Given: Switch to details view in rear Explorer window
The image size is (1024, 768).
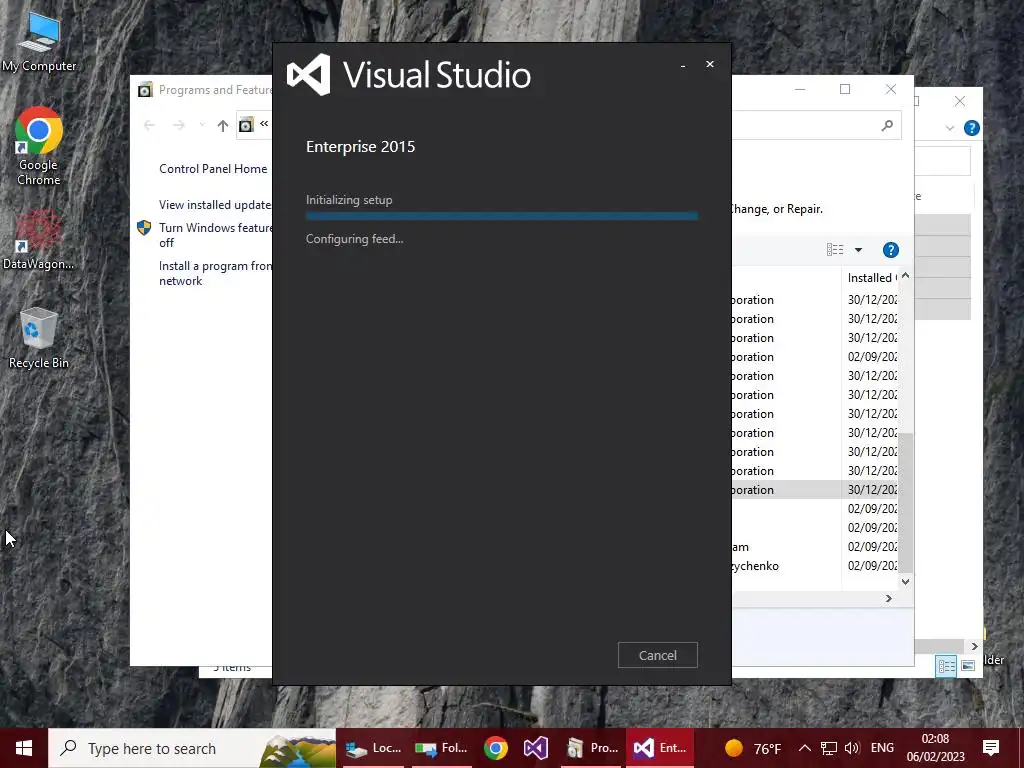Looking at the screenshot, I should [946, 665].
